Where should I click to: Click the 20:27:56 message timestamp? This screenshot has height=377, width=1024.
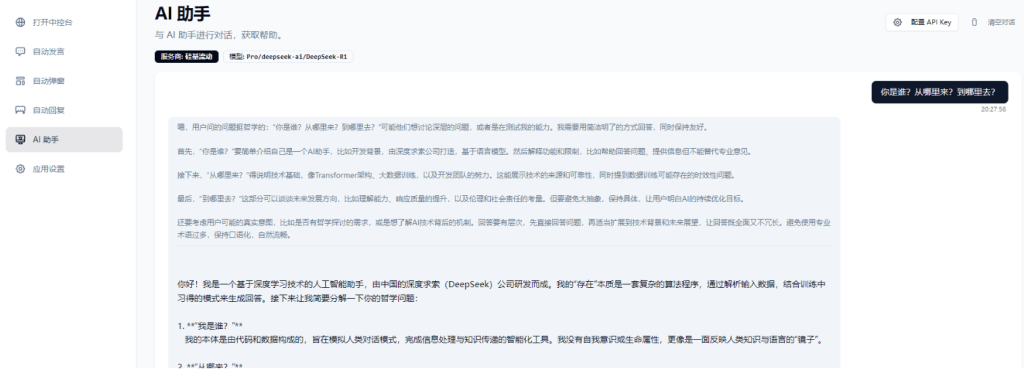pyautogui.click(x=993, y=110)
